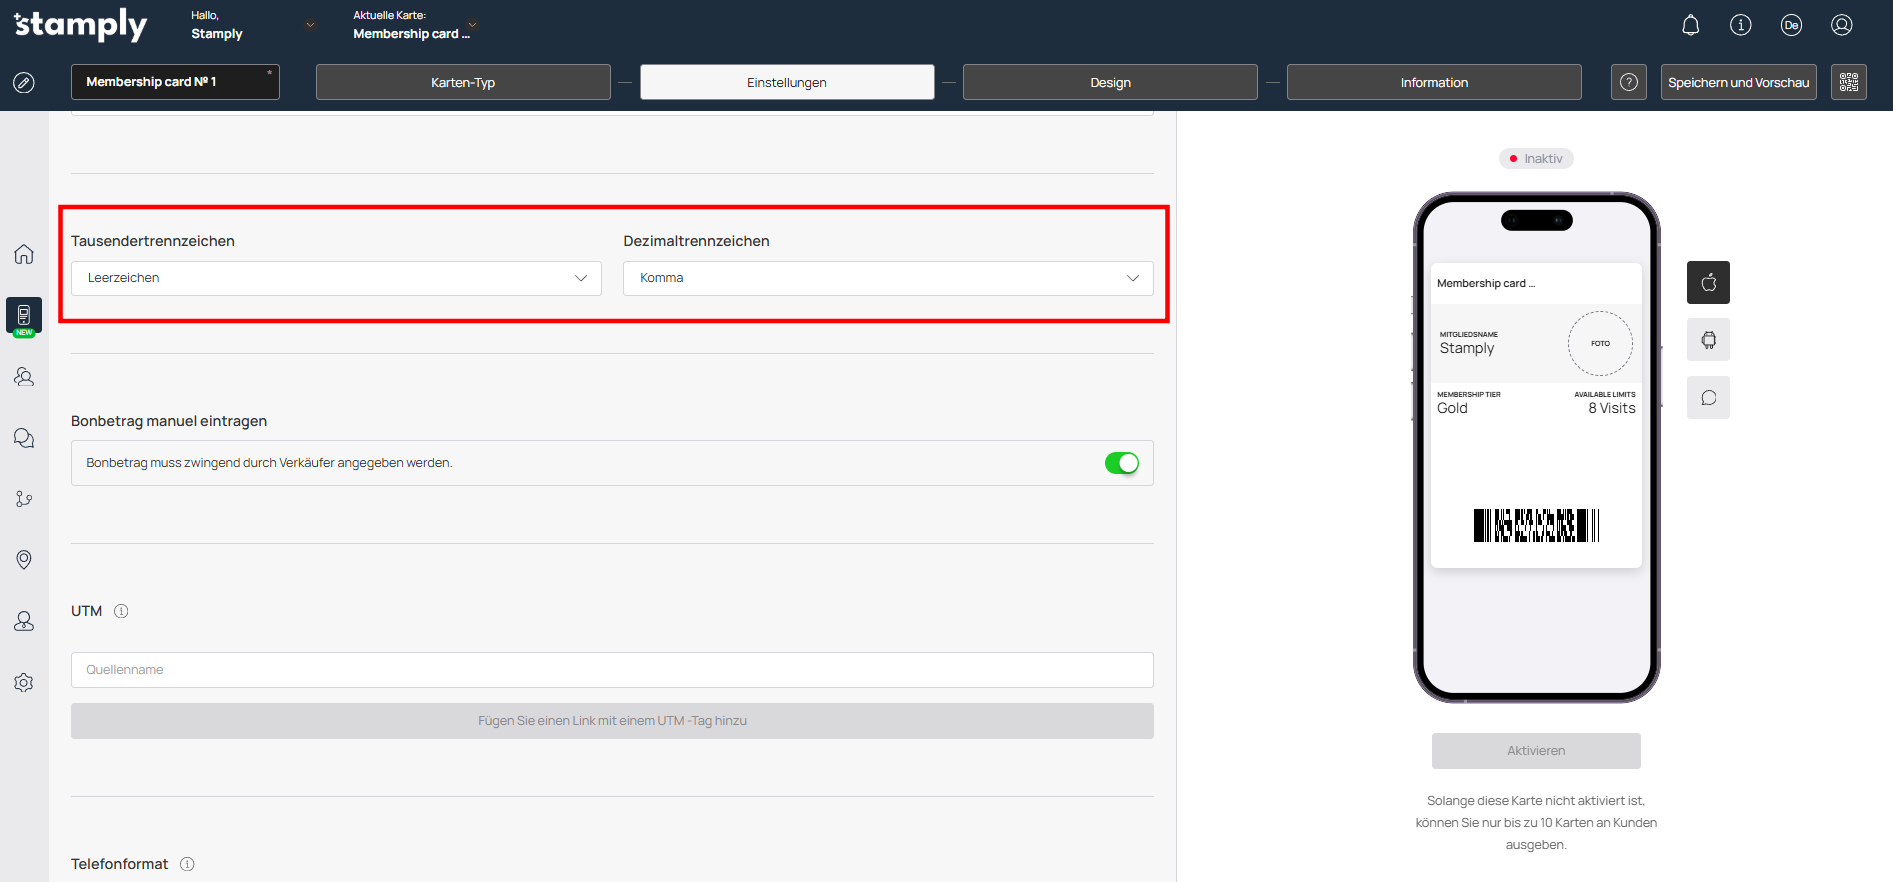
Task: Go to the Karten-Typ tab
Action: tap(463, 82)
